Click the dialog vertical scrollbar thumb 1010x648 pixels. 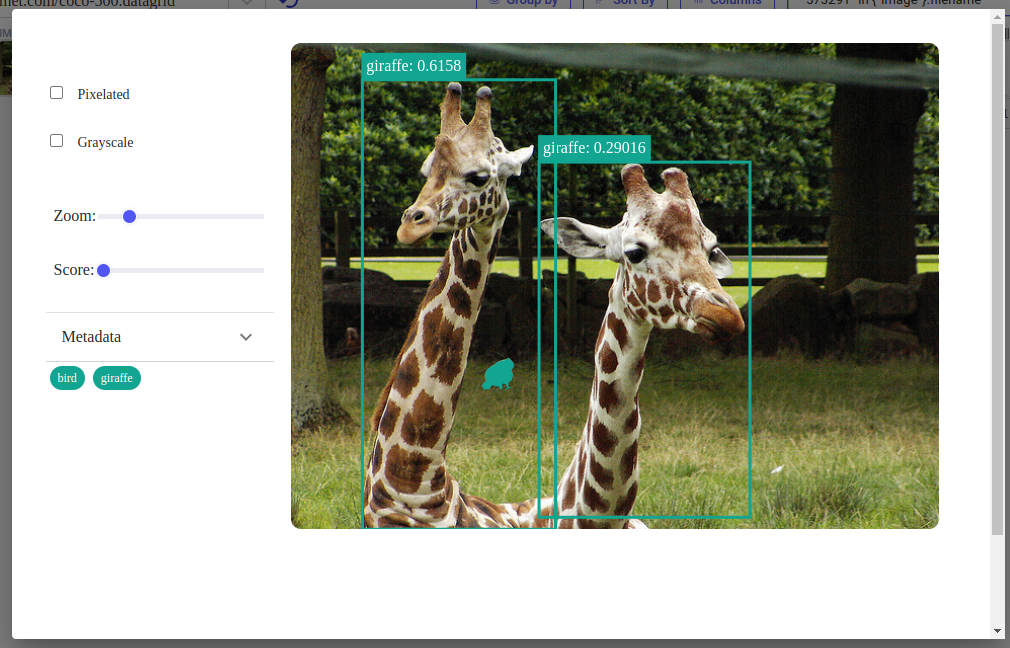(x=998, y=279)
